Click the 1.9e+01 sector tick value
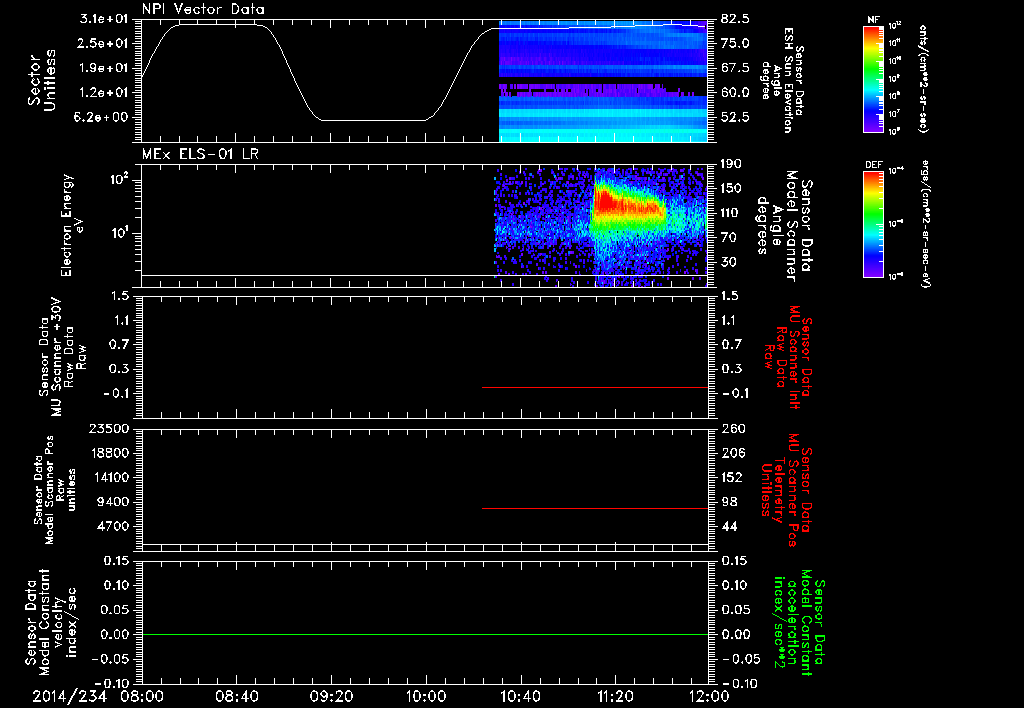Screen dimensions: 1024x708 pyautogui.click(x=104, y=68)
